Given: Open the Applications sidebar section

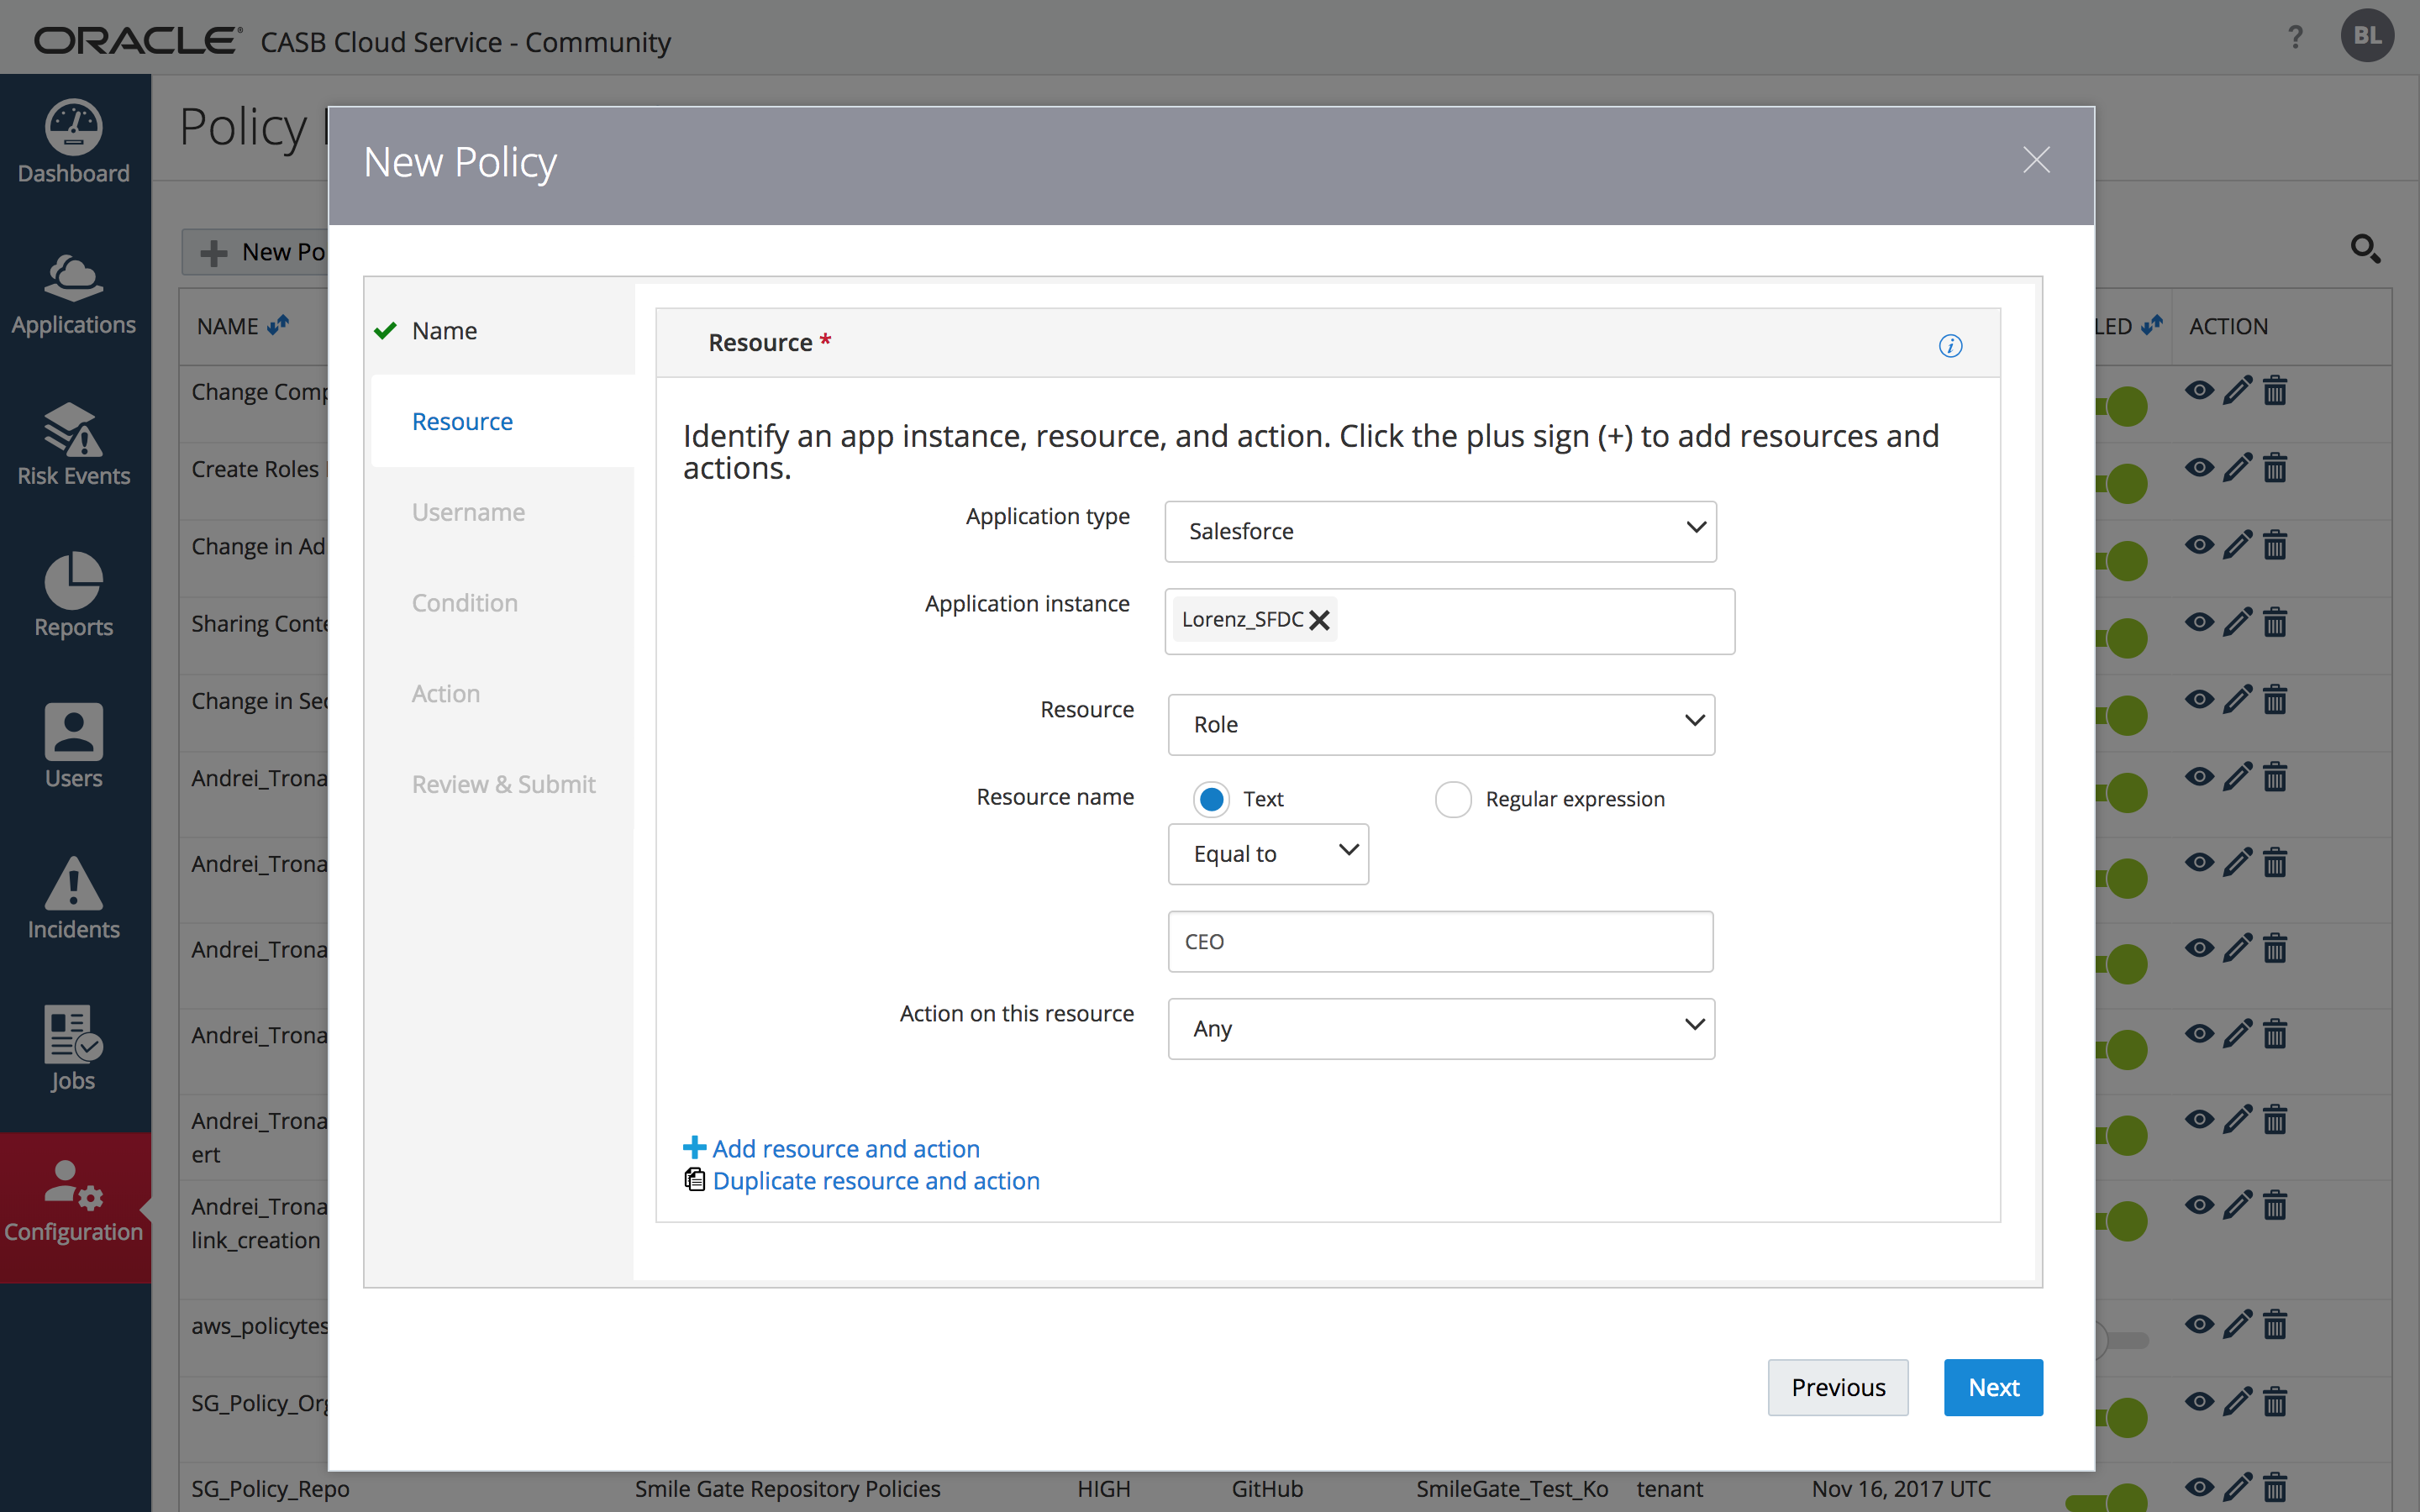Looking at the screenshot, I should [74, 294].
